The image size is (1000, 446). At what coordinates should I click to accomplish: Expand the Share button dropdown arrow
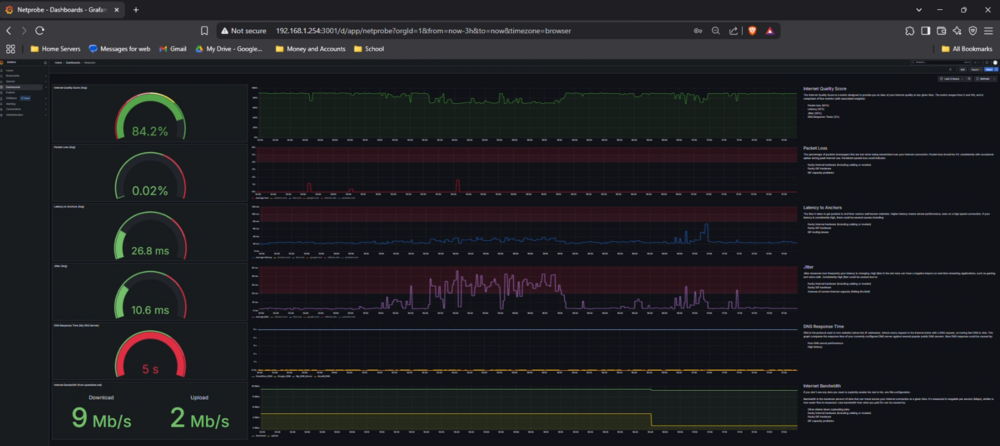click(996, 69)
